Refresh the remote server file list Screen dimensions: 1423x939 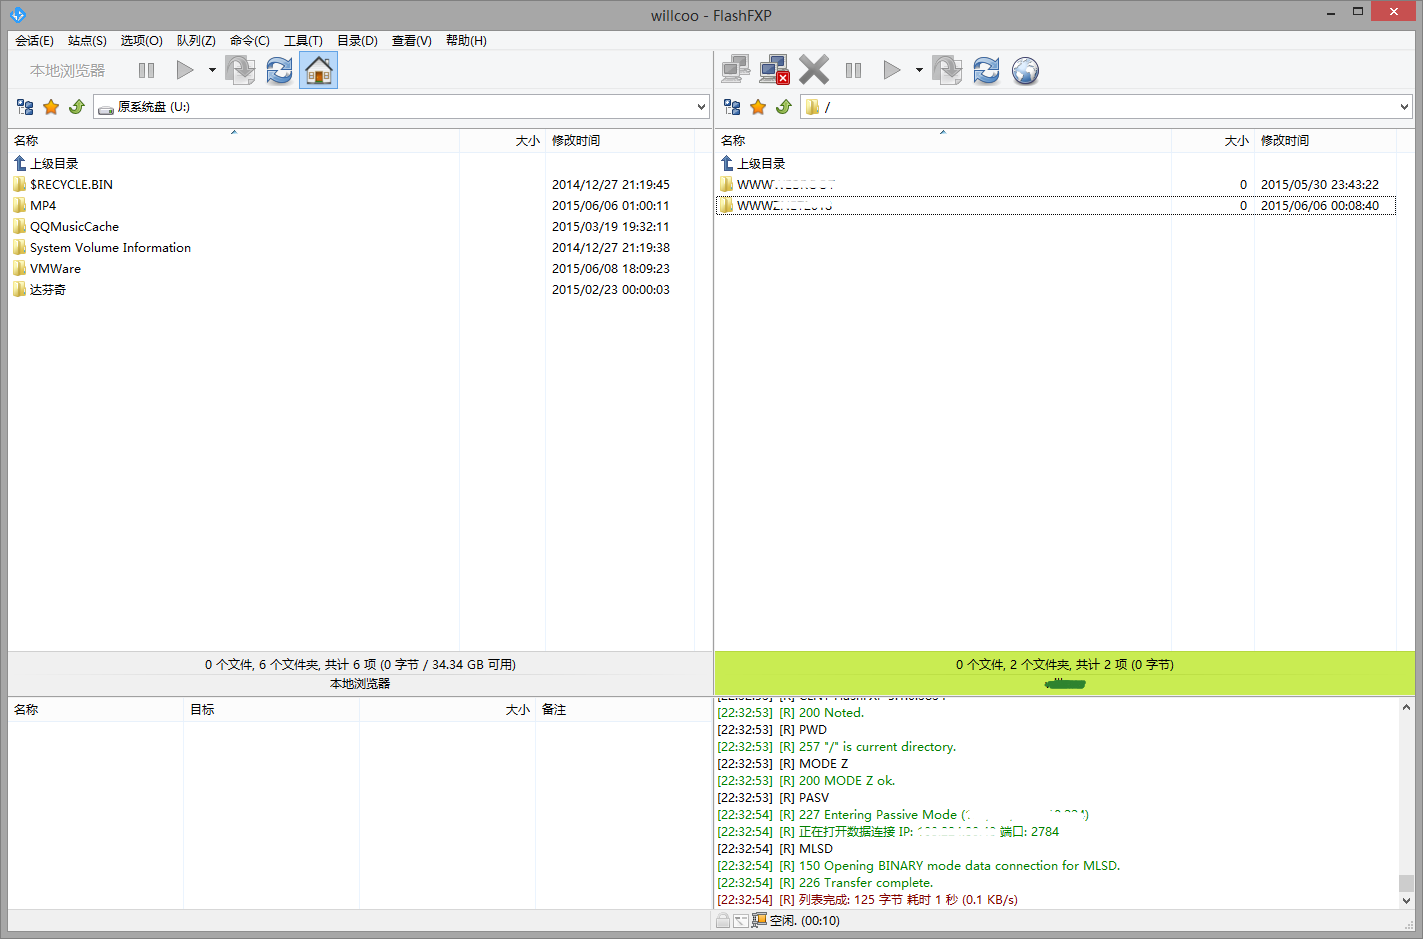click(986, 70)
